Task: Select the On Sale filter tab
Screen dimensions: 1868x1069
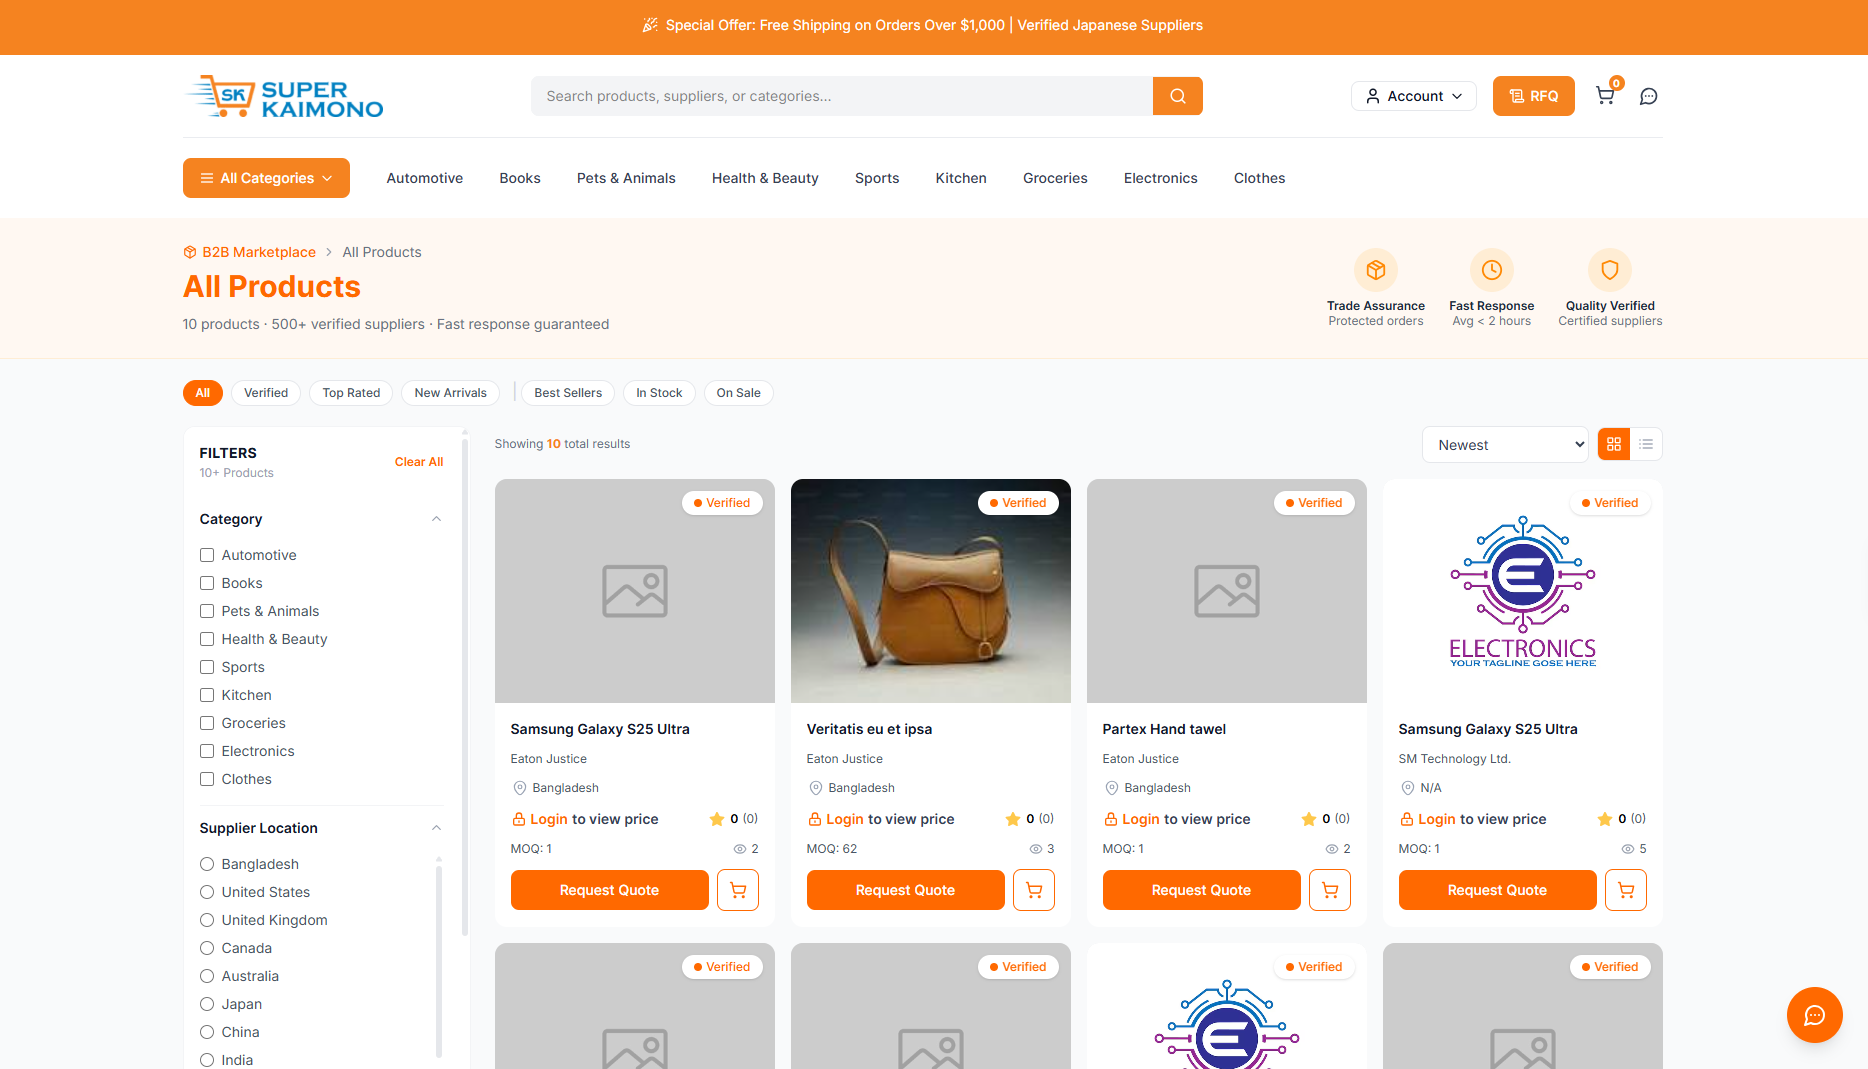Action: click(x=738, y=393)
